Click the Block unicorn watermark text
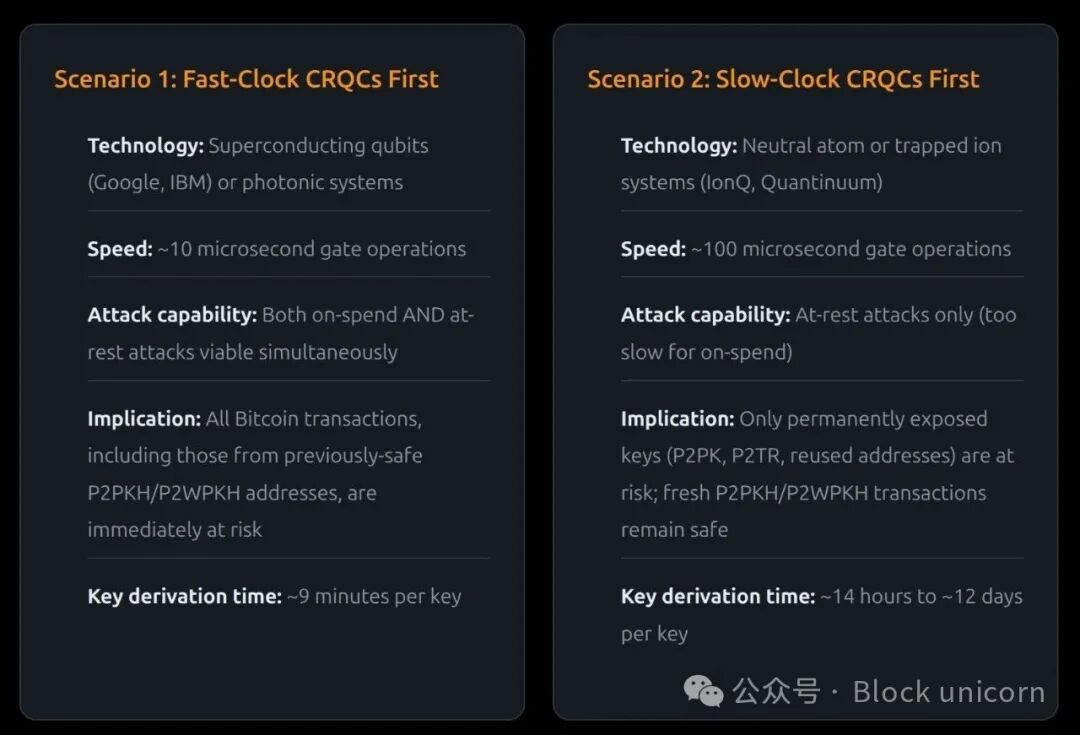The height and width of the screenshot is (735, 1080). click(948, 691)
